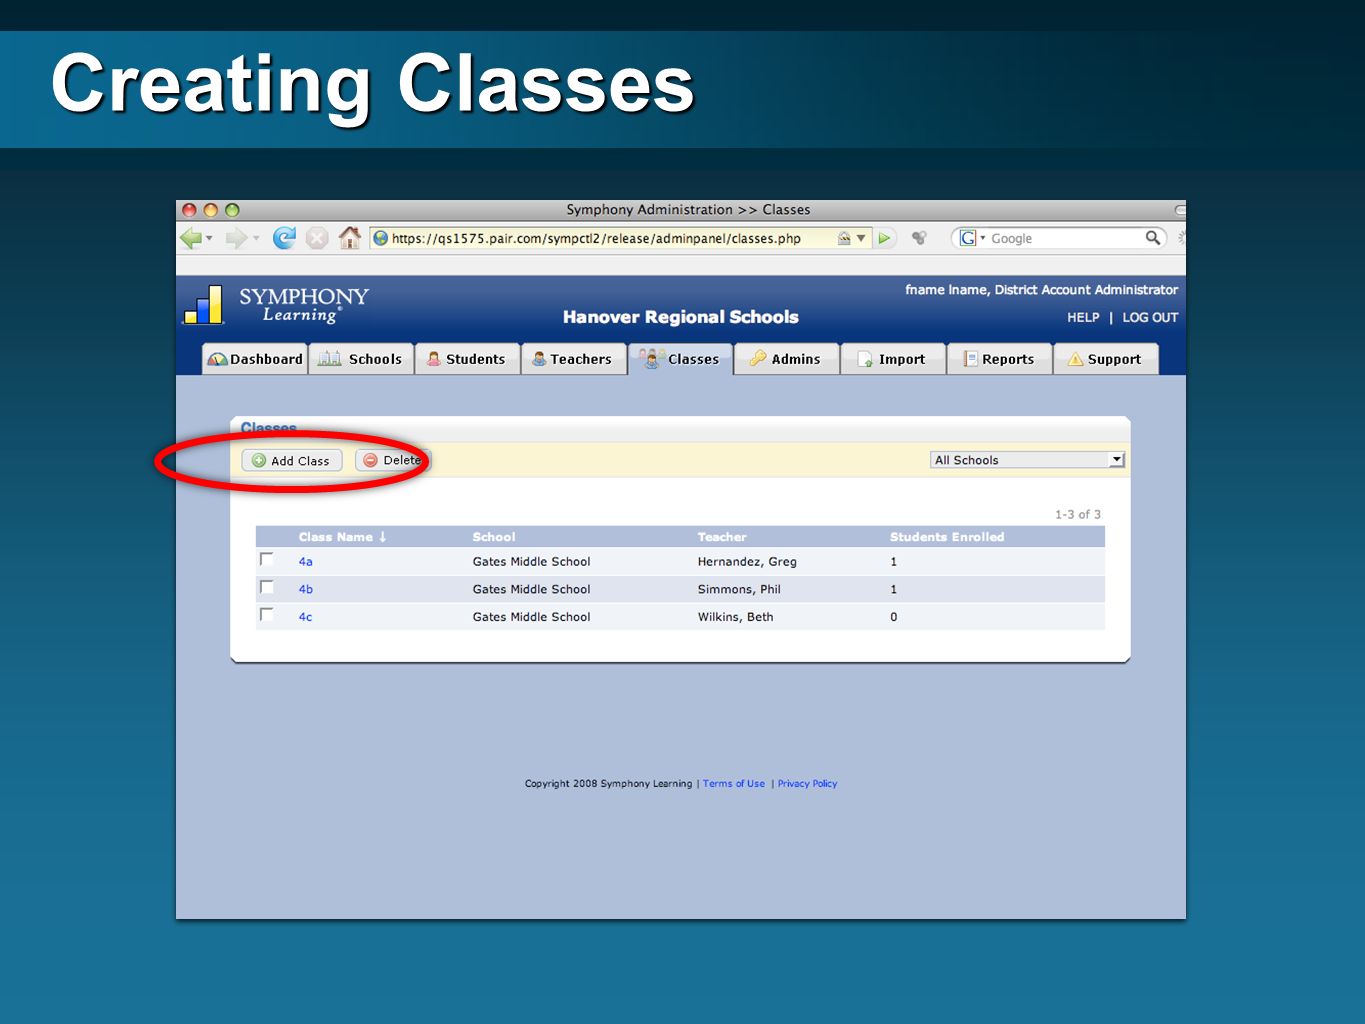
Task: Sort by Students Enrolled column header
Action: click(x=947, y=537)
